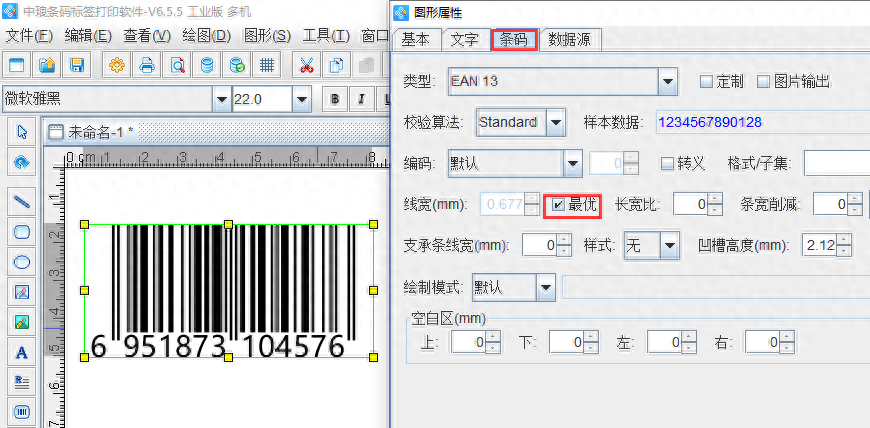Switch to the 基本 tab
870x428 pixels.
[x=416, y=39]
